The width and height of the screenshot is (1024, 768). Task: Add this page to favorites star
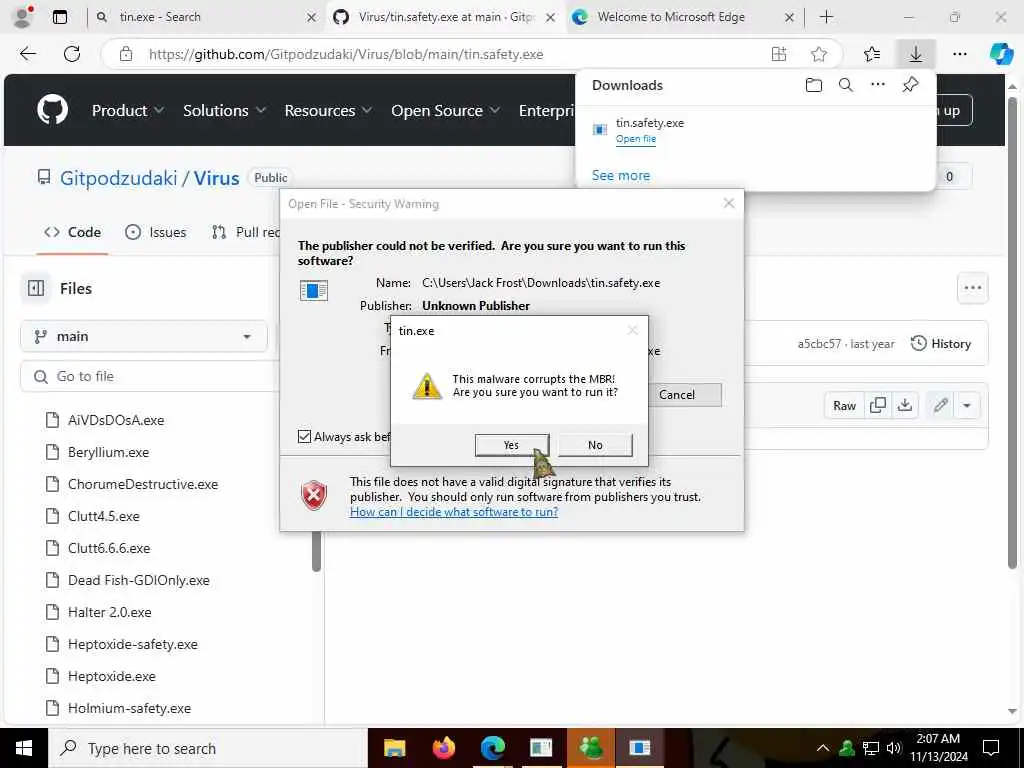pos(819,54)
